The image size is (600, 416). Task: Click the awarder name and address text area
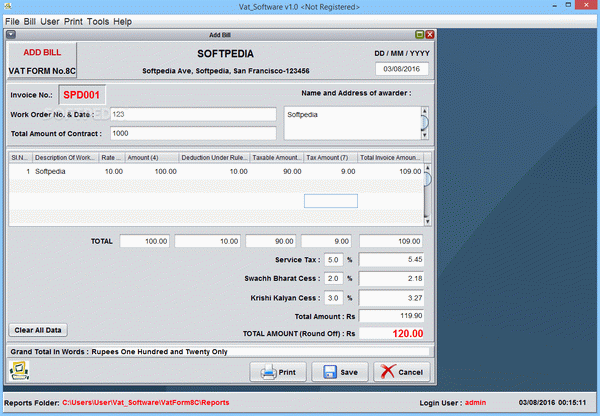tap(352, 123)
